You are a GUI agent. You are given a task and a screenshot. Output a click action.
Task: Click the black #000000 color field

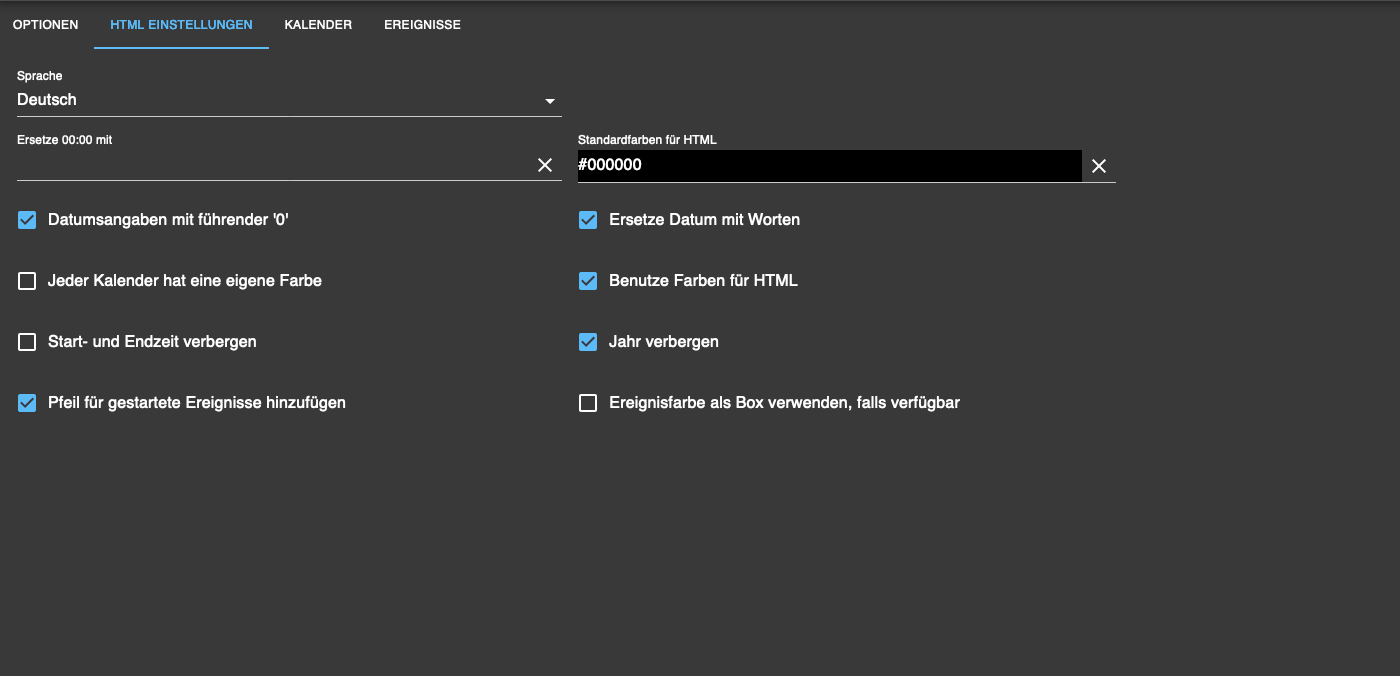[828, 166]
